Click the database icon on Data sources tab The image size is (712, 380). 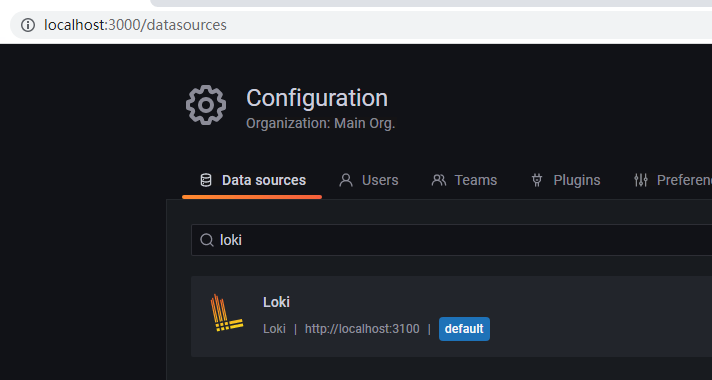[206, 180]
